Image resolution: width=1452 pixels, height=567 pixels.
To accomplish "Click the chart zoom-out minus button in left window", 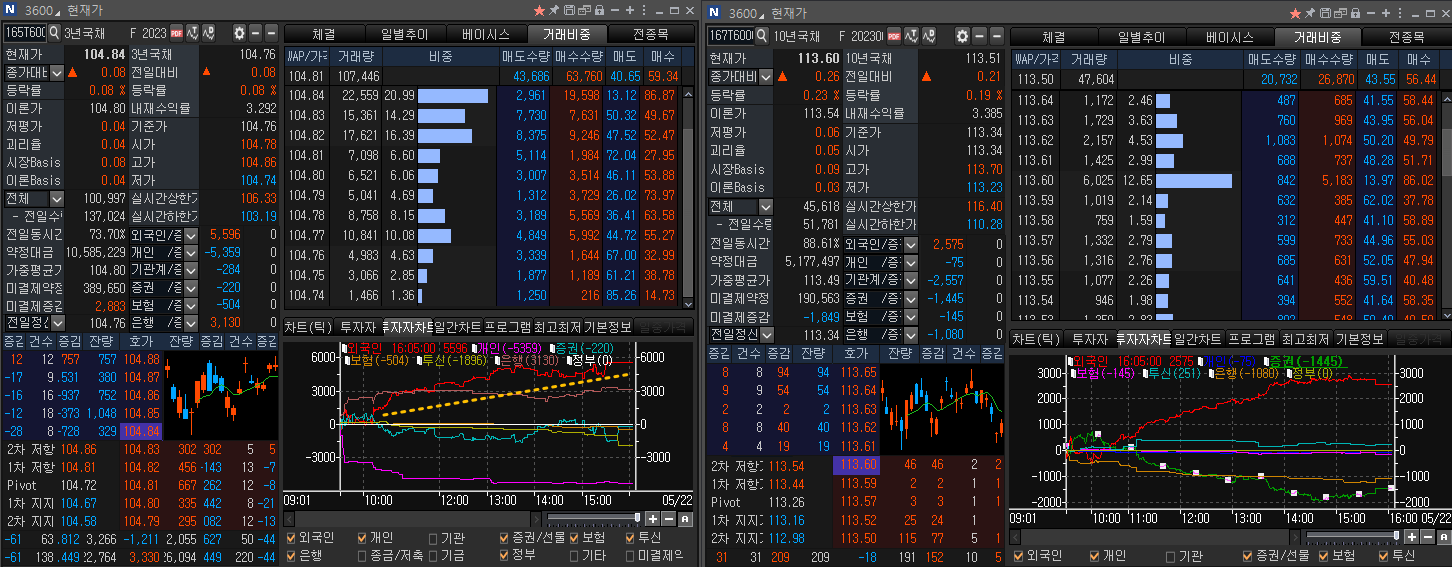I will tap(669, 518).
